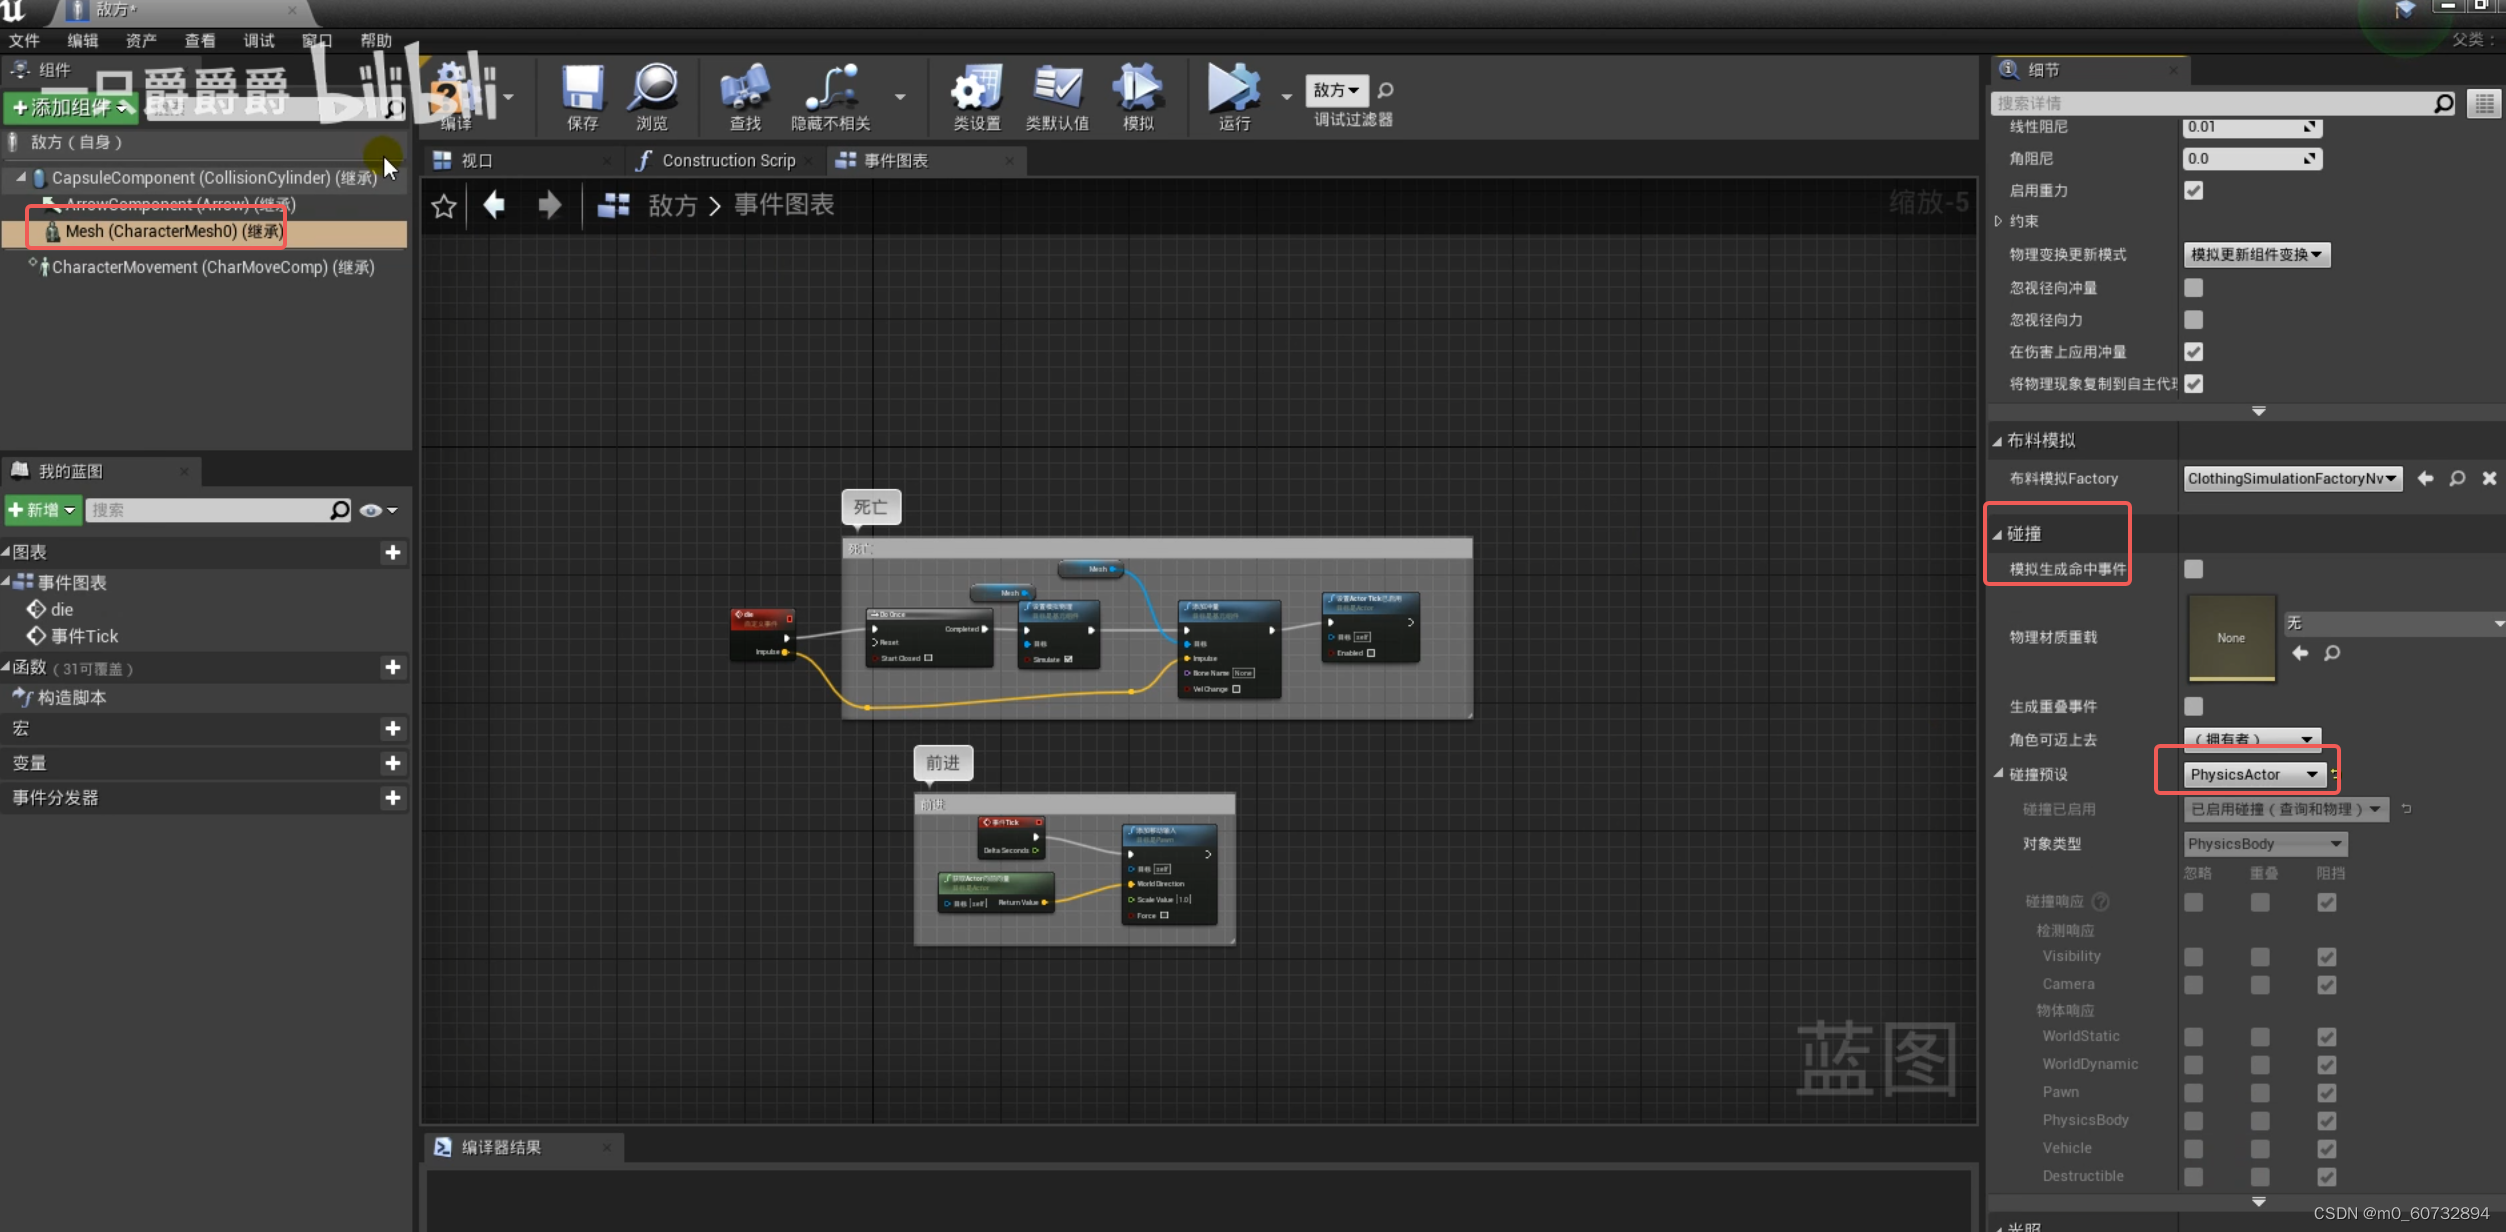Select CharacterMovement component in tree

point(212,267)
